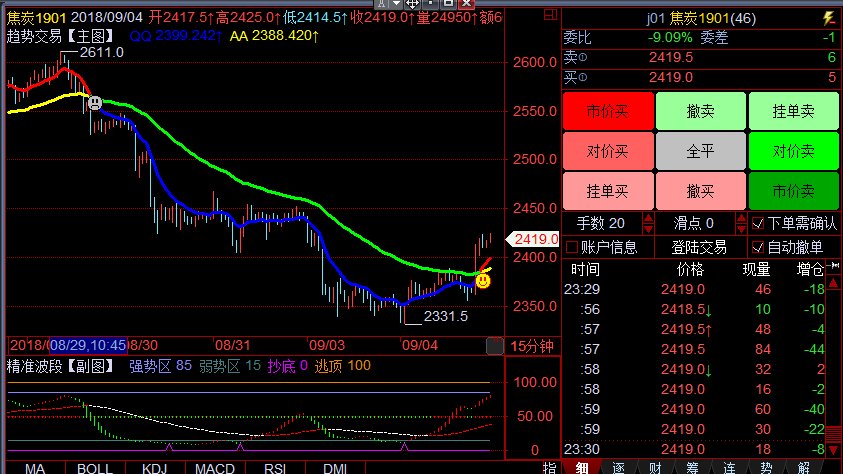
Task: Select the 筹 tab in bottom panel
Action: click(x=692, y=468)
